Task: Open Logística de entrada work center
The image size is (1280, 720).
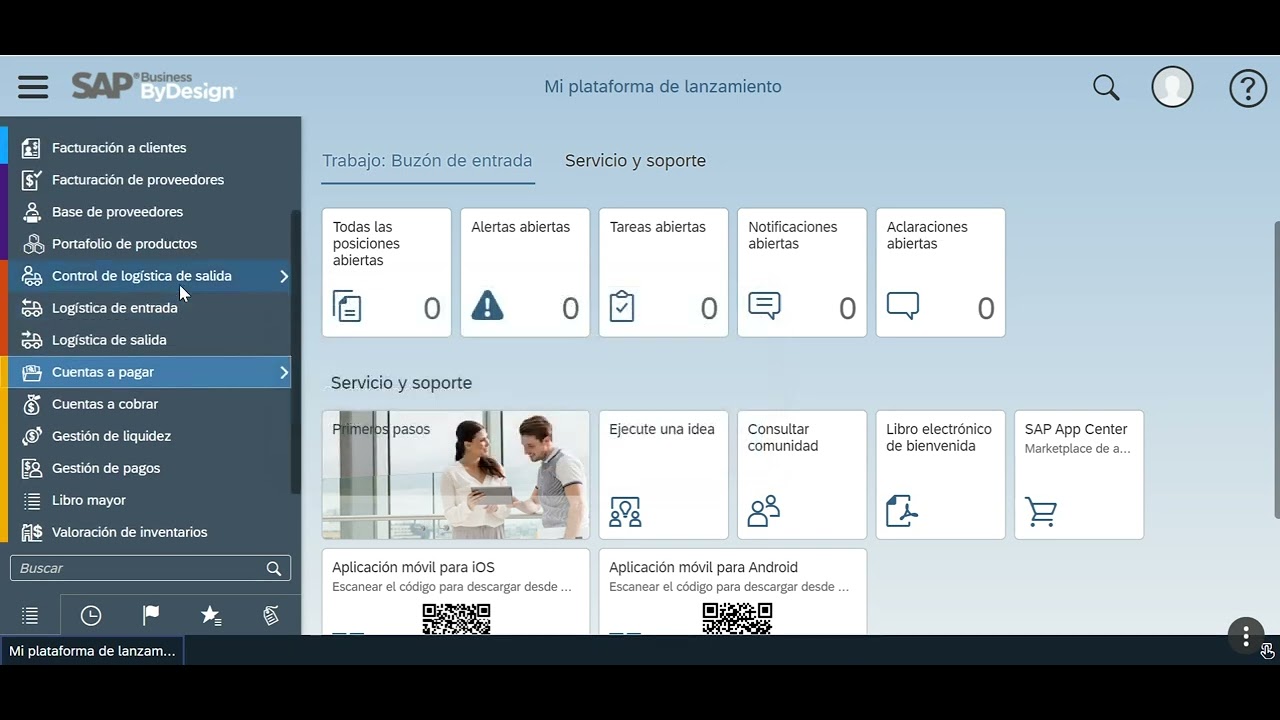Action: point(146,308)
